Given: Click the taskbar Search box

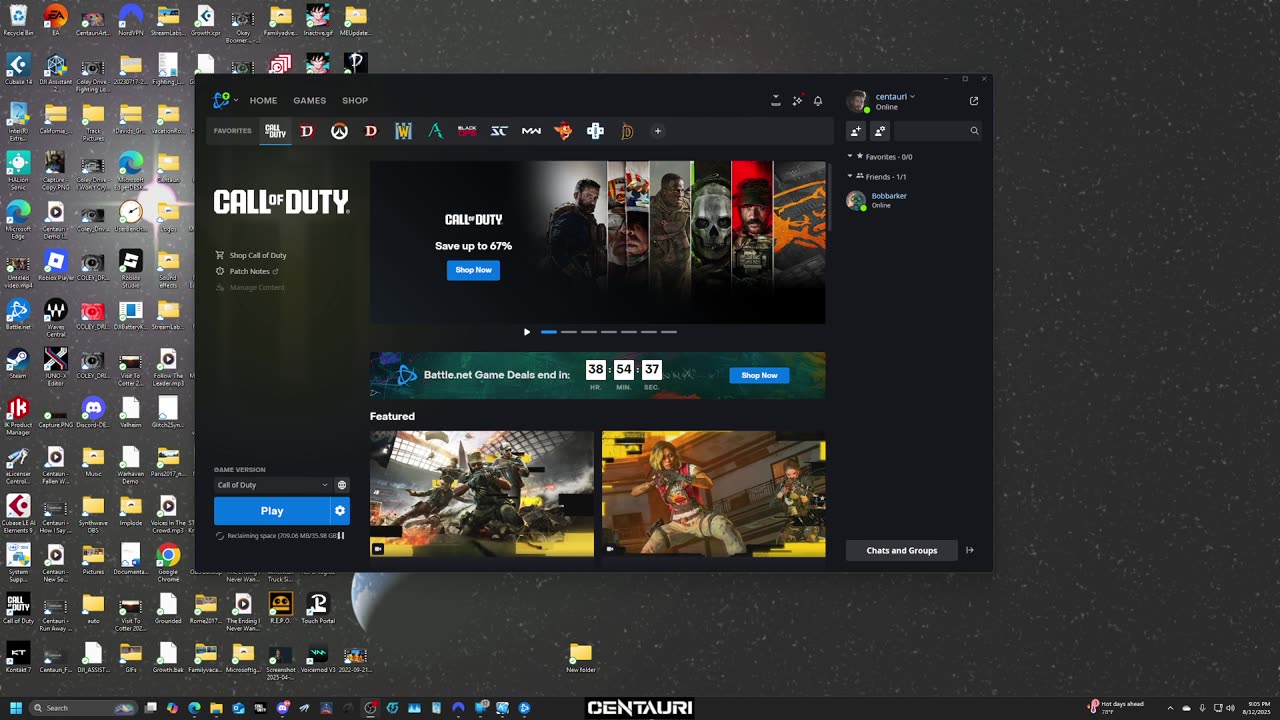Looking at the screenshot, I should tap(82, 708).
